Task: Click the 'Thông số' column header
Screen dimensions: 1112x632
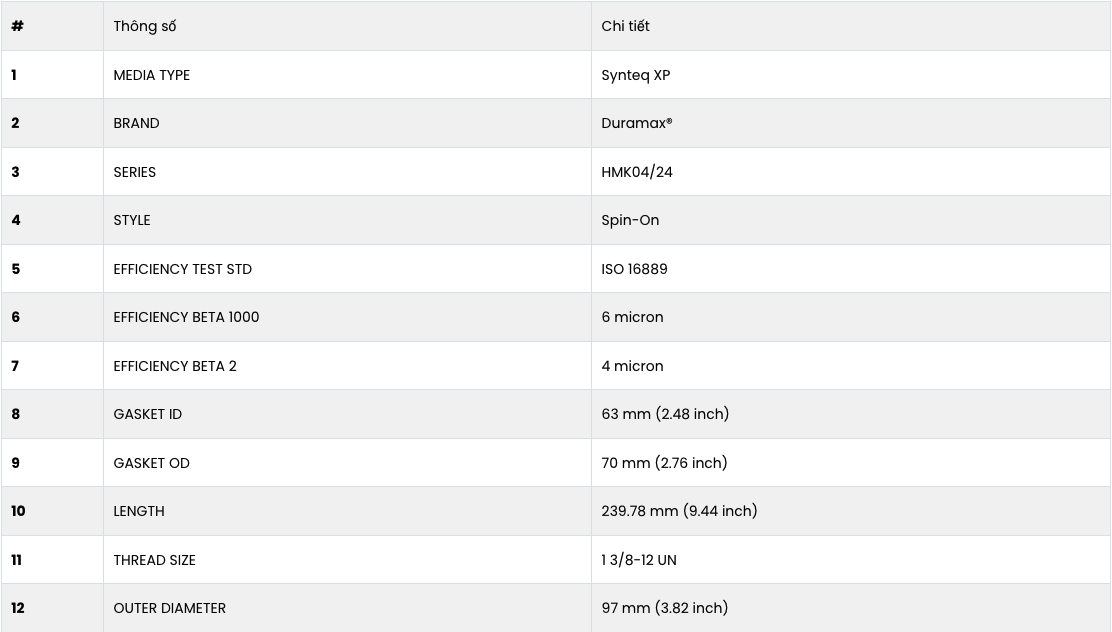Action: tap(145, 26)
